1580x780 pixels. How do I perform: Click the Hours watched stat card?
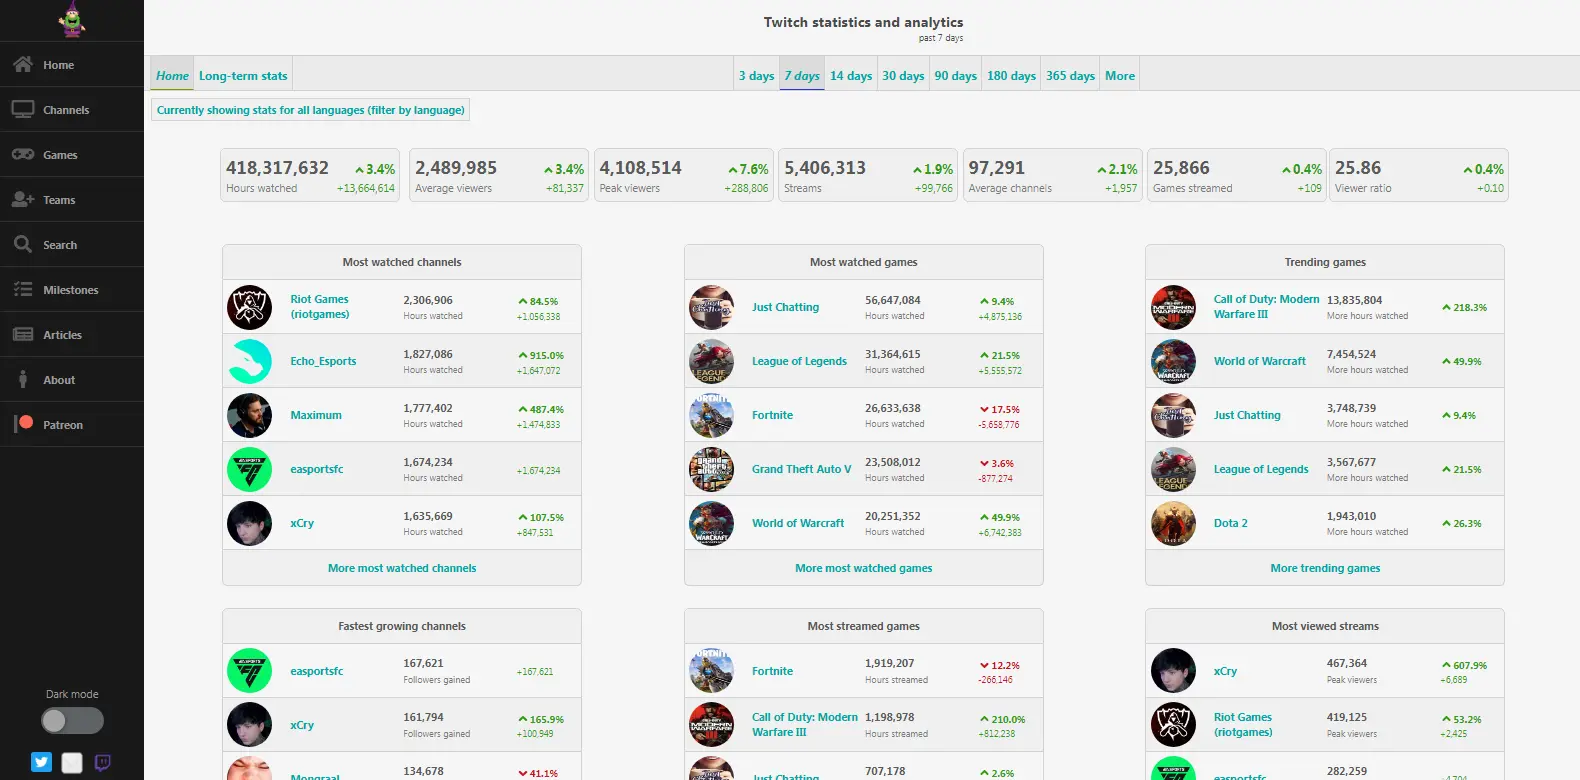(310, 175)
